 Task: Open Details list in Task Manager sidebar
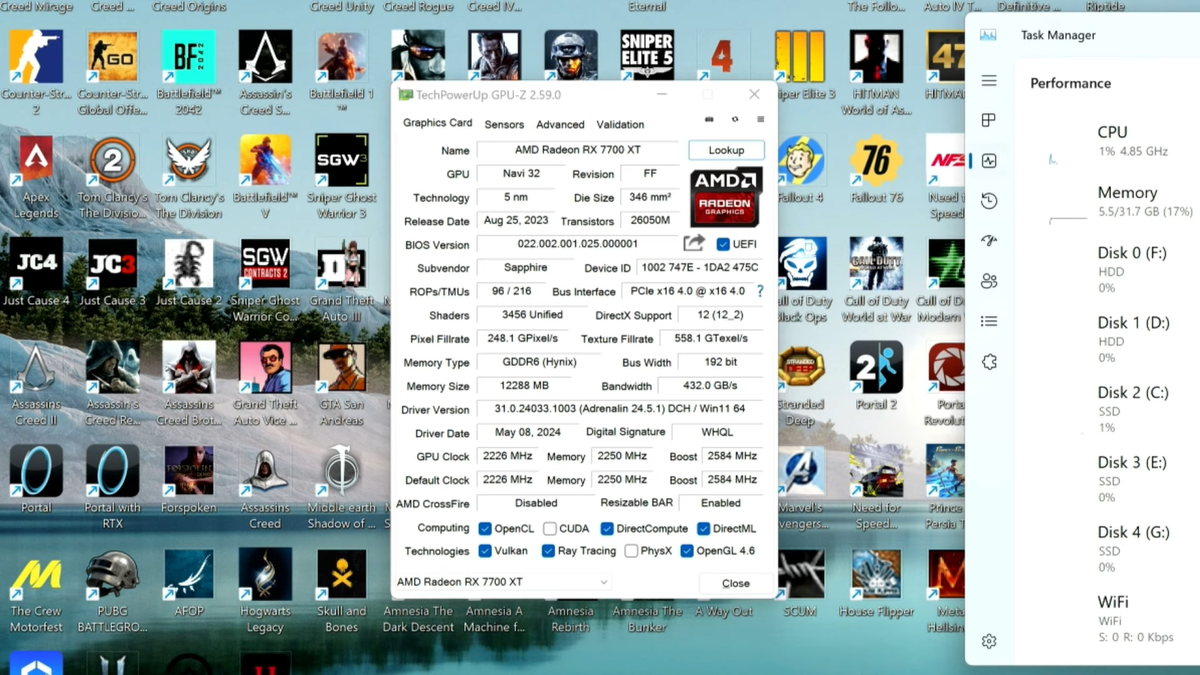point(989,321)
